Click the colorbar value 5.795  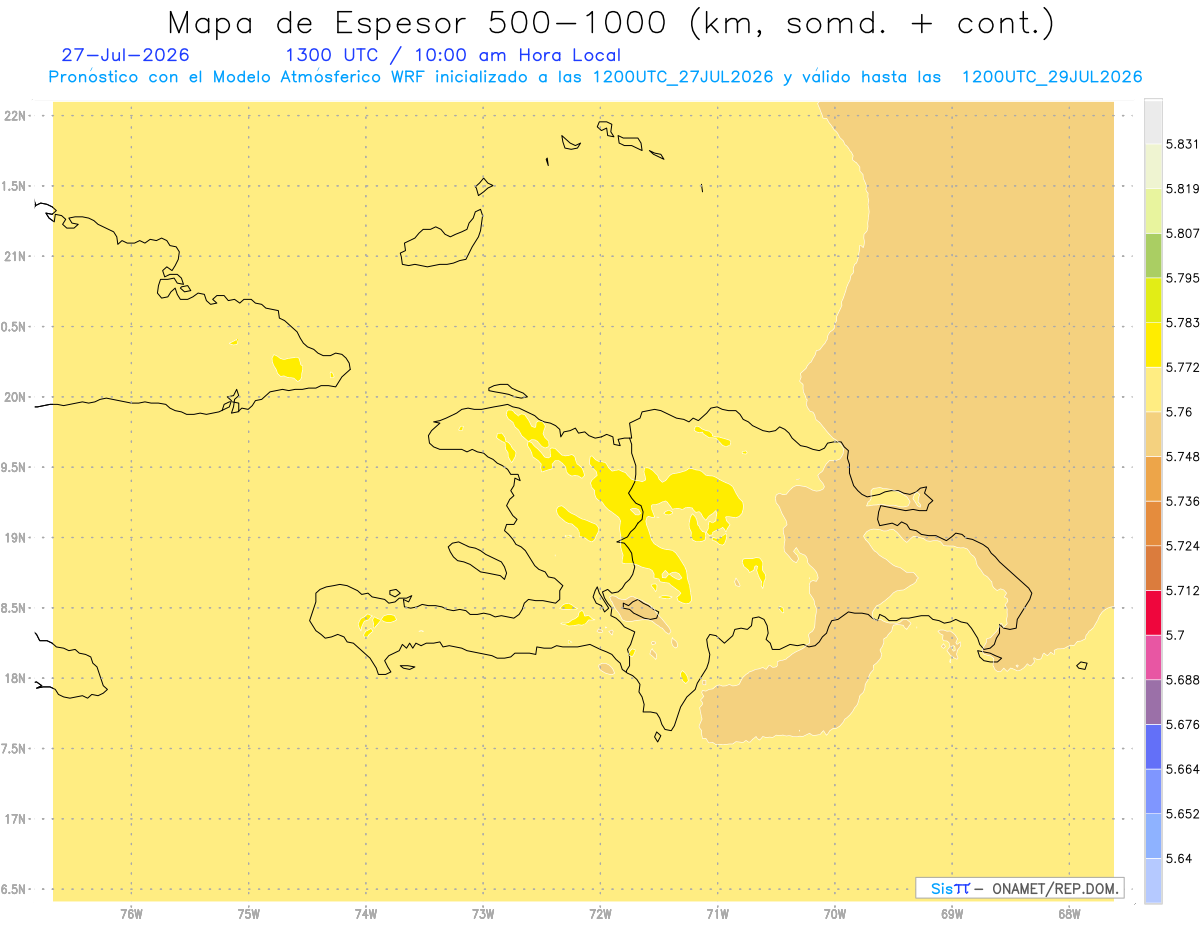1182,278
